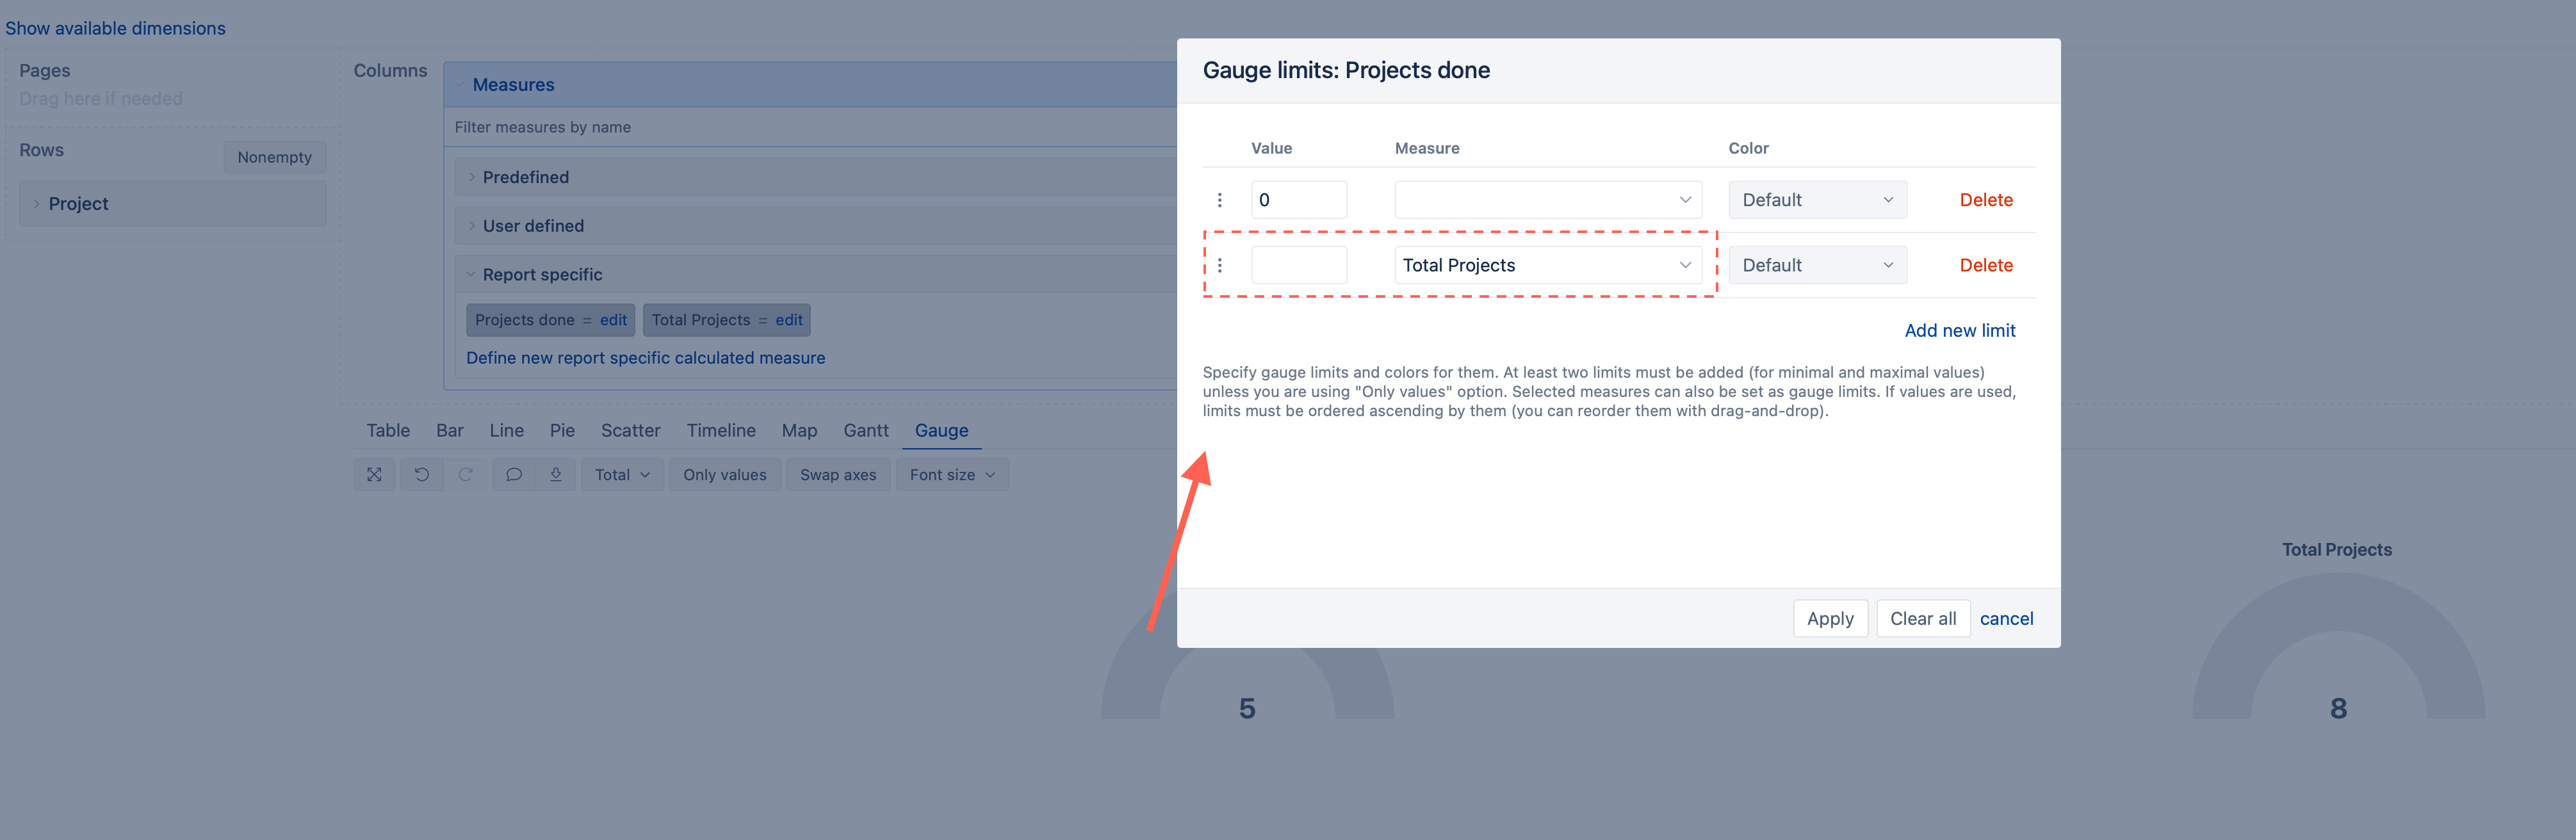Click Define new report specific calculated measure
This screenshot has width=2576, height=840.
coord(645,358)
